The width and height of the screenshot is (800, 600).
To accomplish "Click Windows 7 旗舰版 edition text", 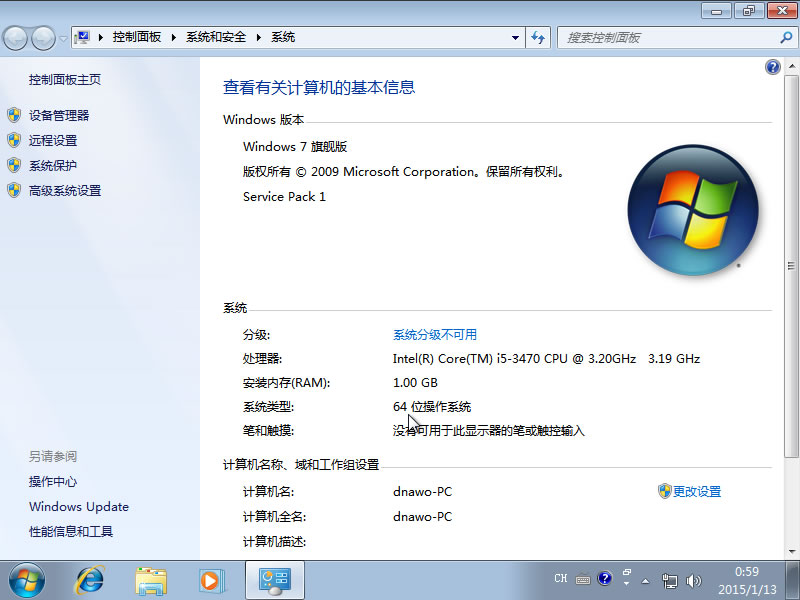I will point(295,146).
